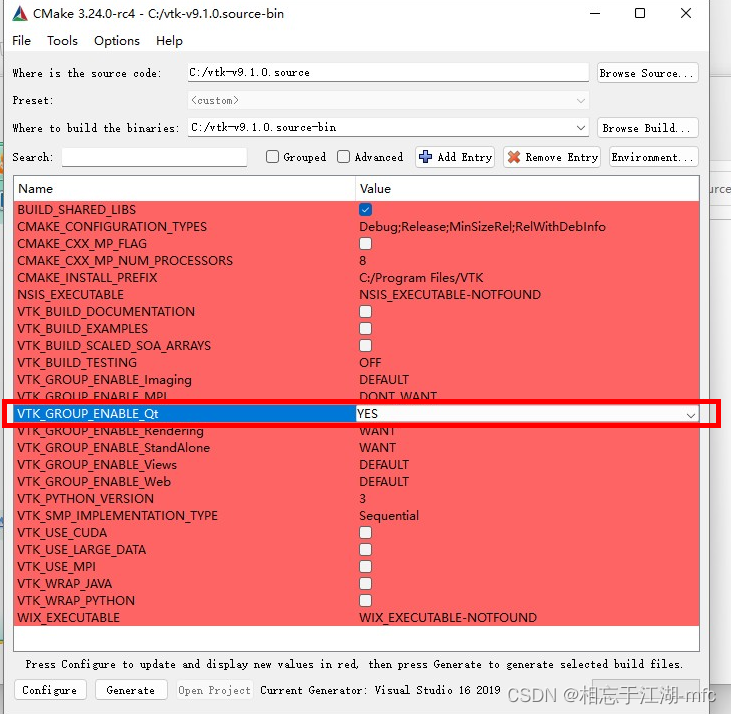Click the Configure button
The width and height of the screenshot is (731, 714).
[50, 690]
